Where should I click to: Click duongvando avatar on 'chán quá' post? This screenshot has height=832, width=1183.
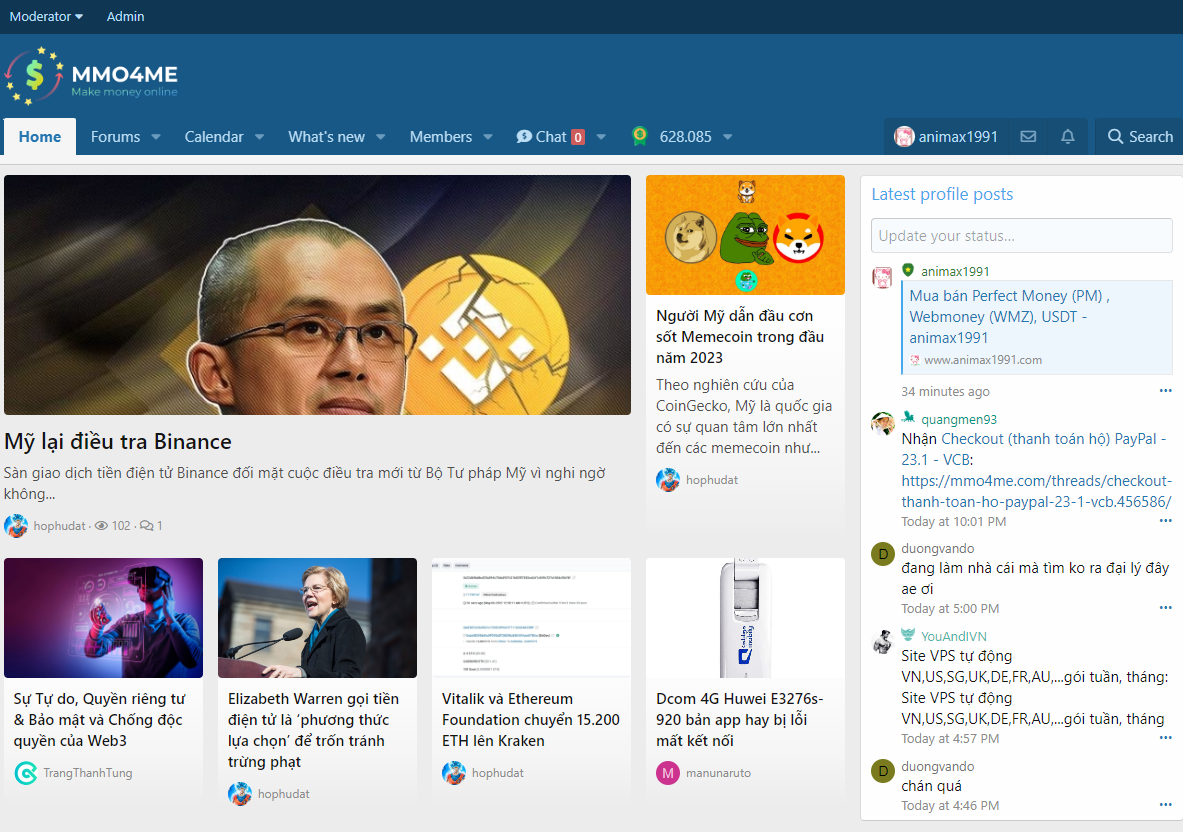(883, 772)
